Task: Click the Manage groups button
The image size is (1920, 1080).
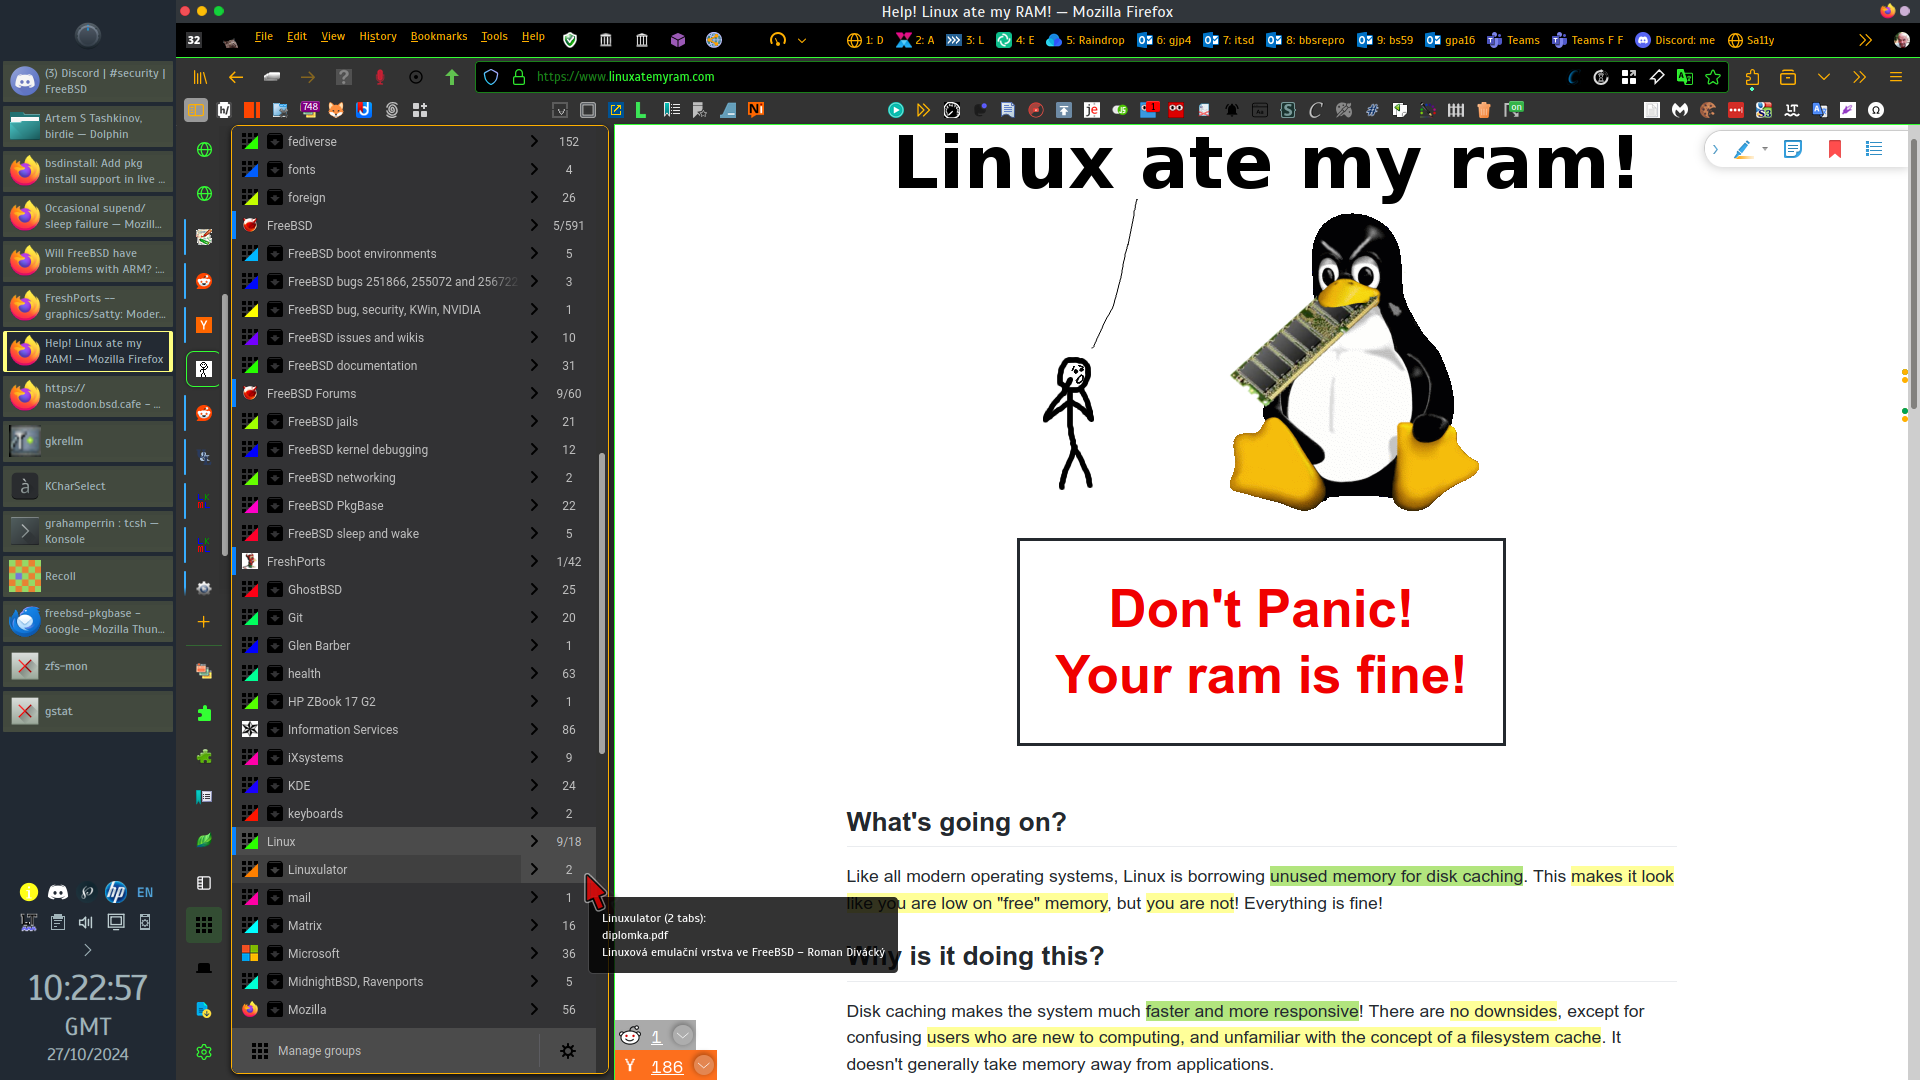Action: pos(385,1051)
